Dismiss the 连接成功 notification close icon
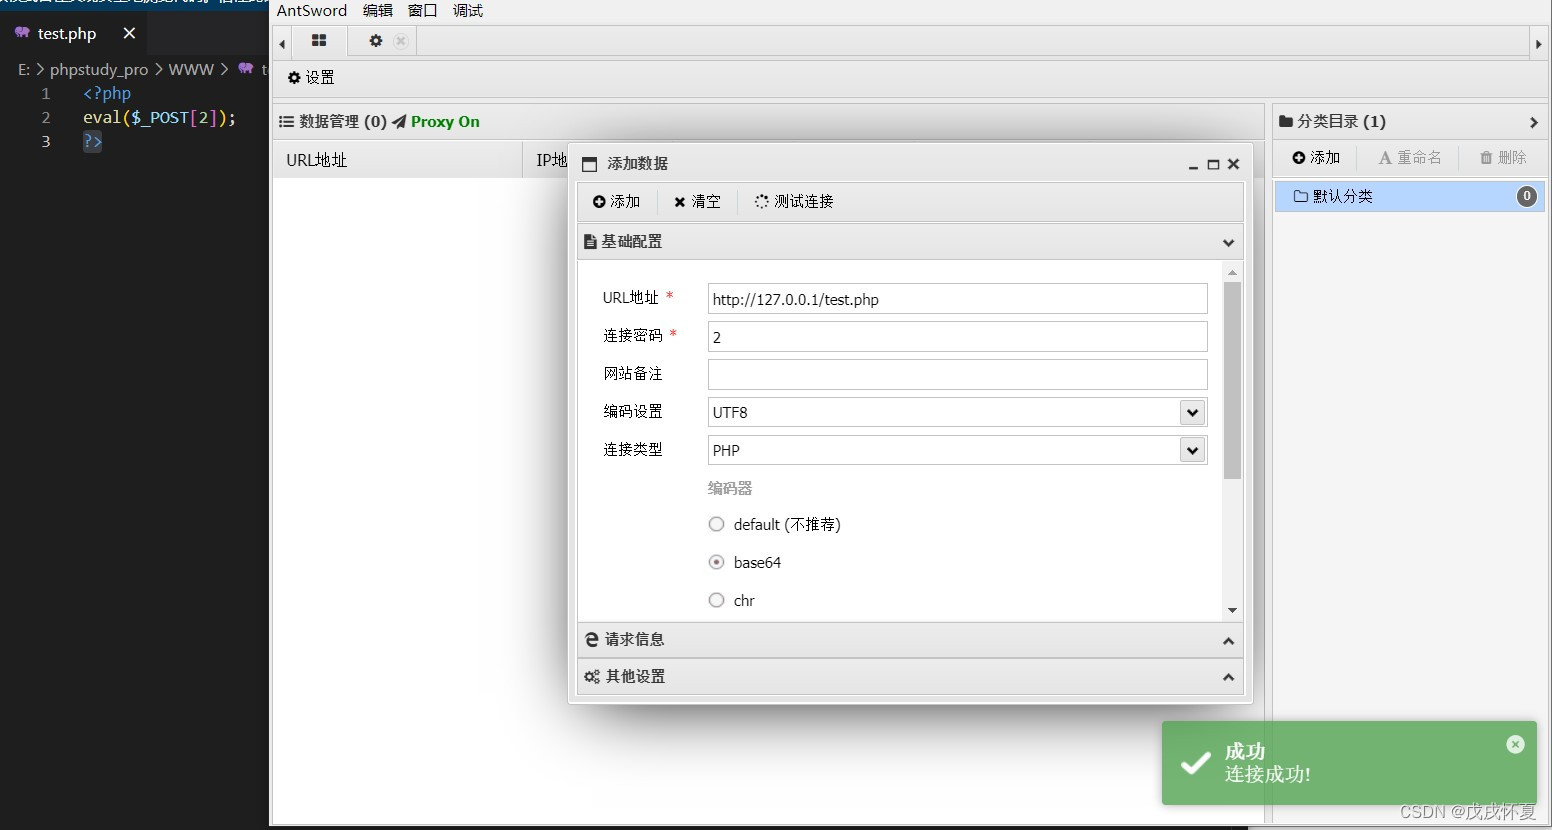1552x830 pixels. pos(1515,744)
